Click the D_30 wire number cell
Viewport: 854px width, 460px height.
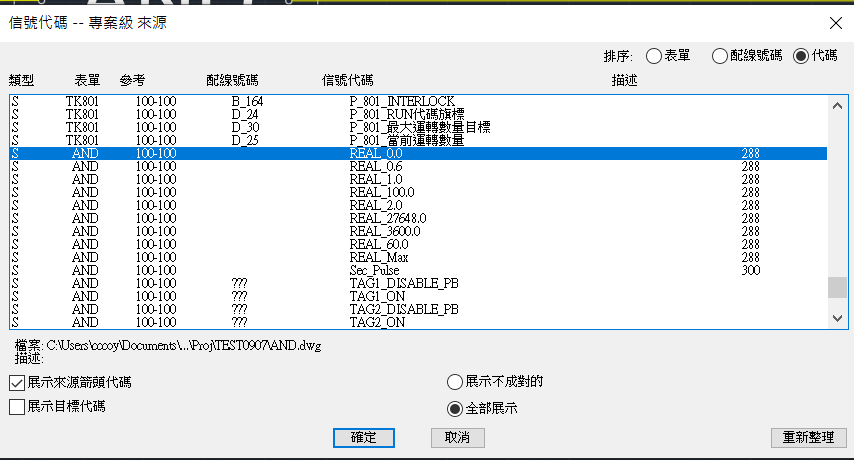(x=245, y=127)
